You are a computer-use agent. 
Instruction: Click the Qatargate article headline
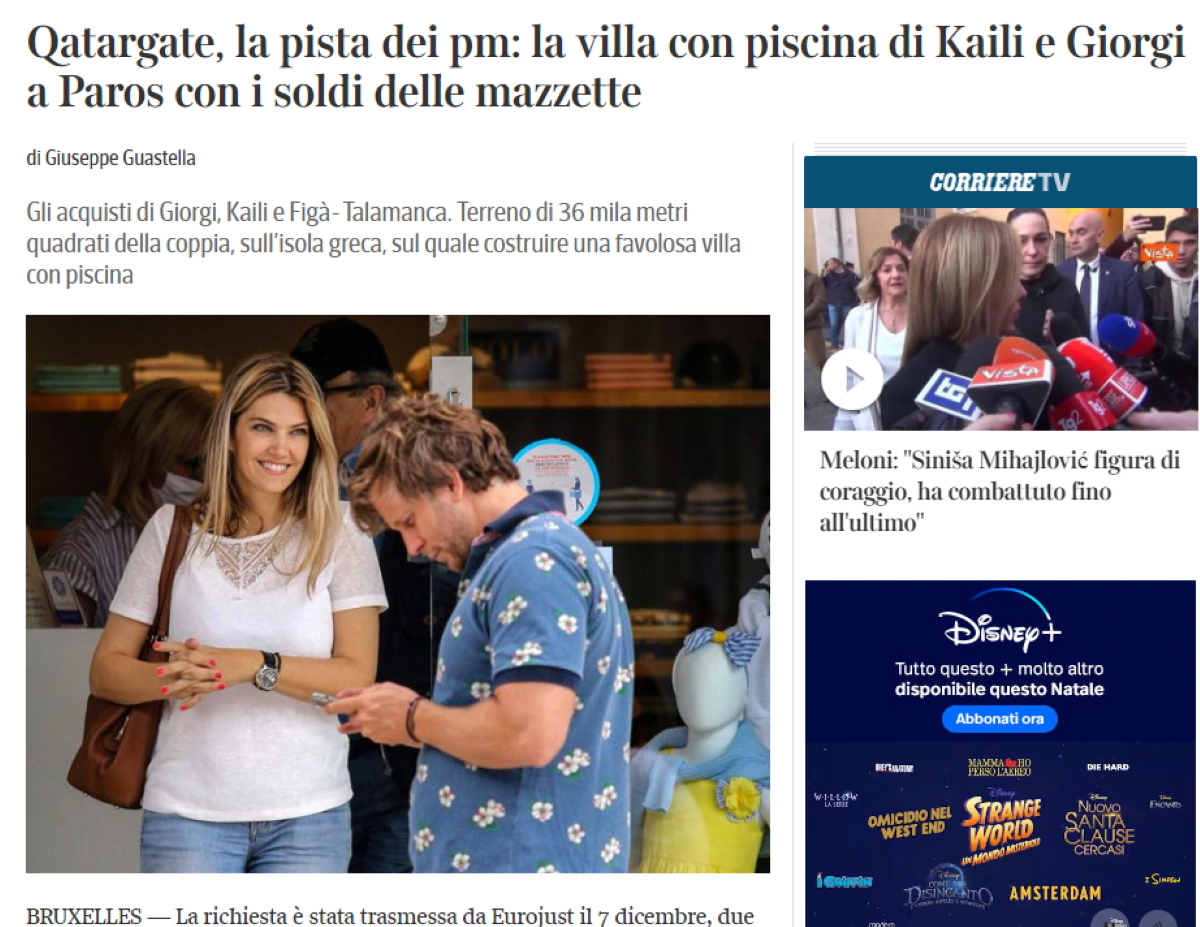tap(605, 67)
